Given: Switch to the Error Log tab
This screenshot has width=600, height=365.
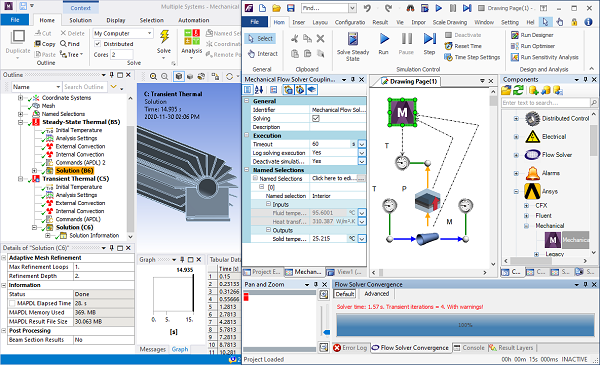Looking at the screenshot, I should pos(350,348).
